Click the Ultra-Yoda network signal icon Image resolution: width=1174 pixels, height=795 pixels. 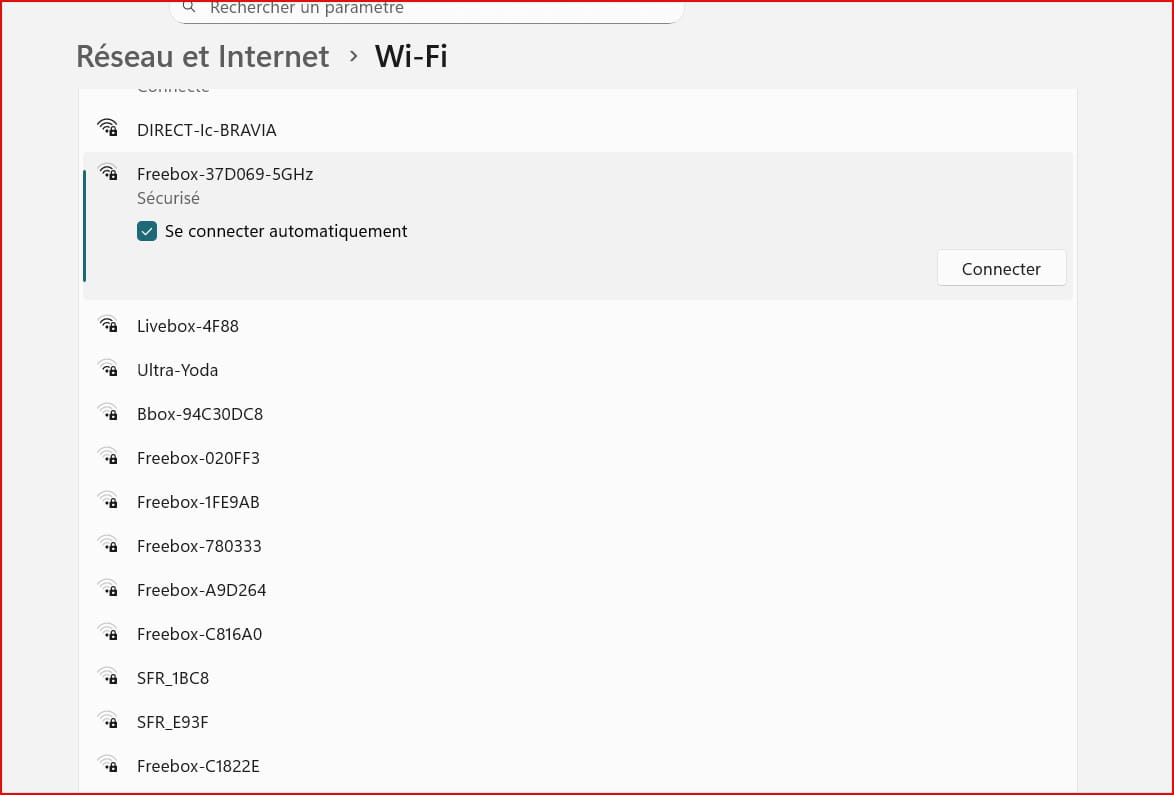click(x=108, y=368)
